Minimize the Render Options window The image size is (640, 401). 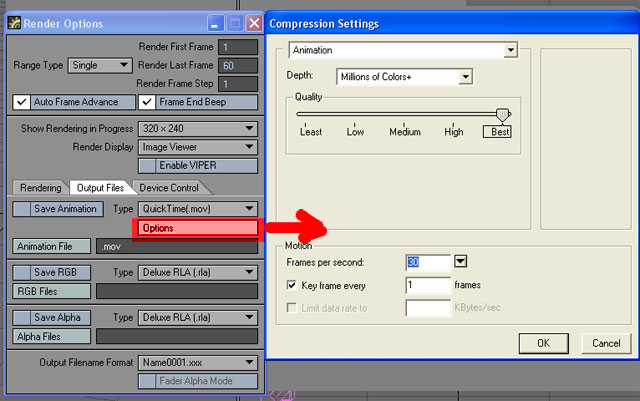[215, 23]
